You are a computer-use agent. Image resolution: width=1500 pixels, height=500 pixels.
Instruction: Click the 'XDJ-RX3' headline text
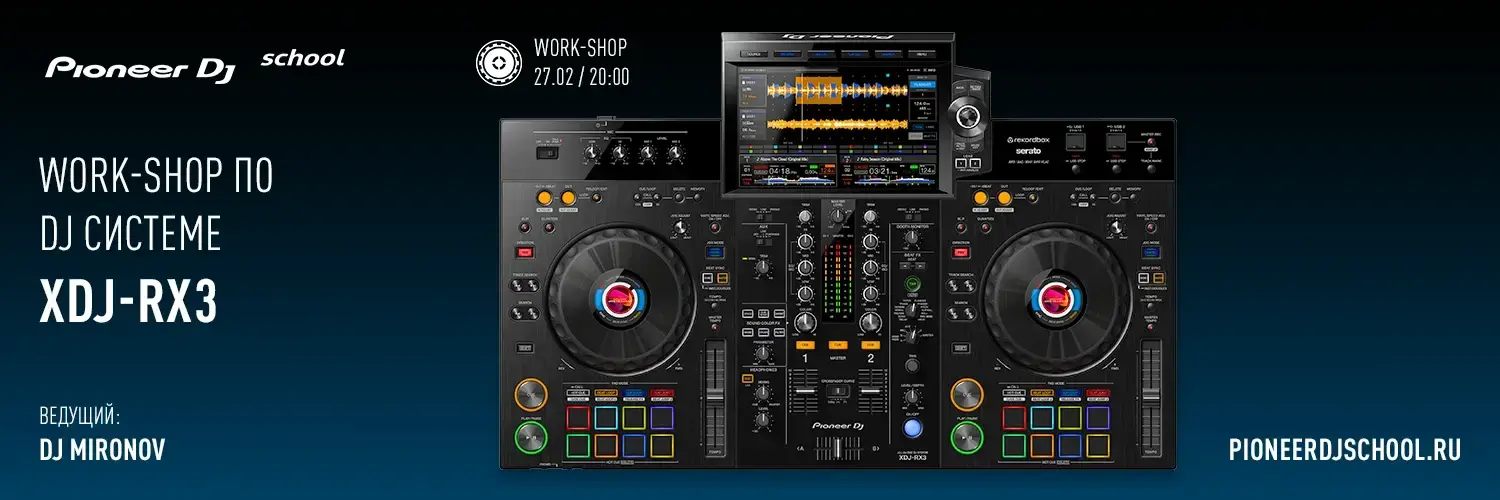point(127,300)
